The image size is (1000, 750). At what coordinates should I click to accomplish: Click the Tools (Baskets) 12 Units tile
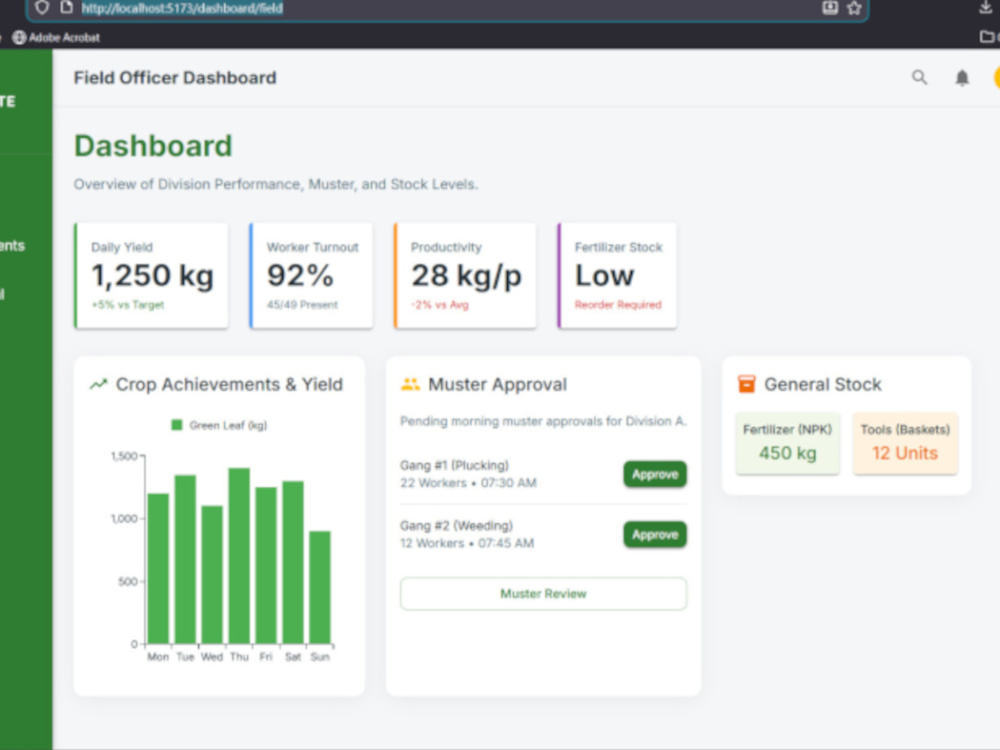pyautogui.click(x=905, y=443)
